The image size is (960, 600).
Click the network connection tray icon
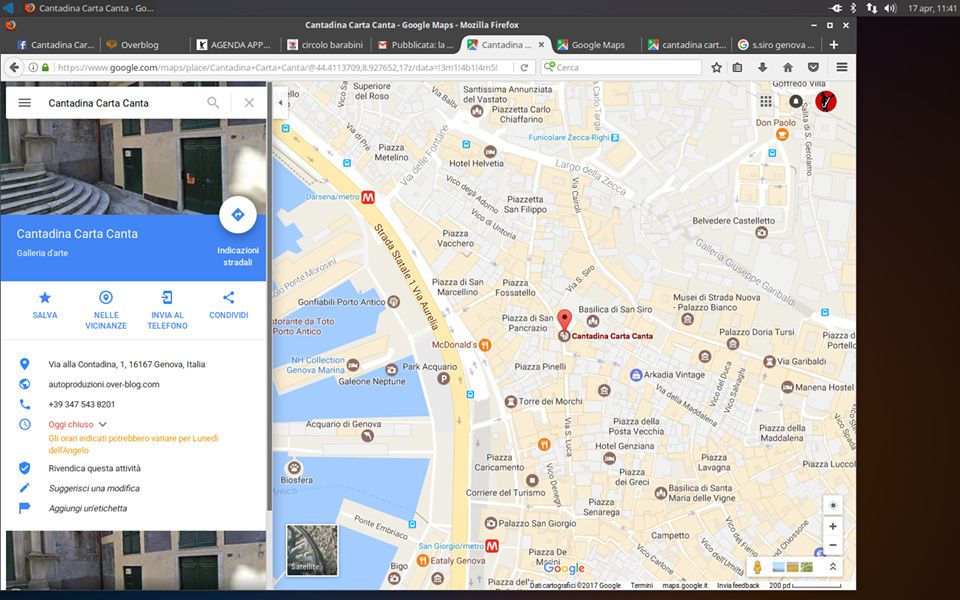click(x=871, y=8)
